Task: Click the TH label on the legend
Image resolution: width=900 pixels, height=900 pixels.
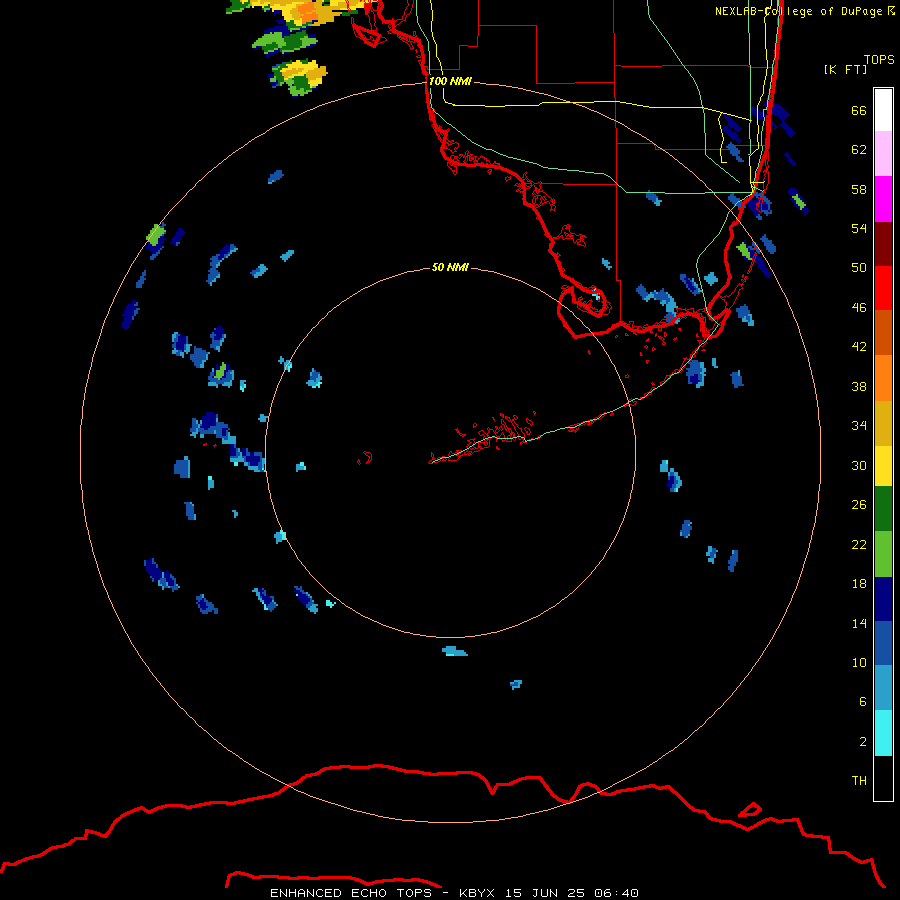Action: [x=859, y=780]
